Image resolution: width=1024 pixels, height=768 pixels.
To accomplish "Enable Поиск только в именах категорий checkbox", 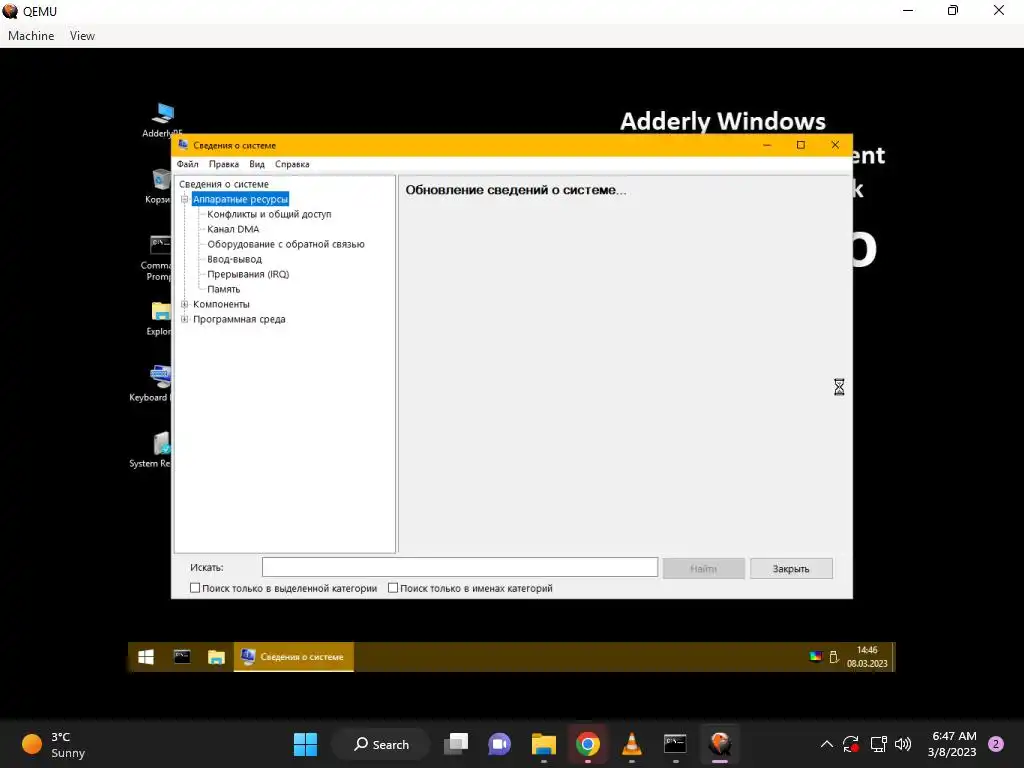I will click(392, 588).
